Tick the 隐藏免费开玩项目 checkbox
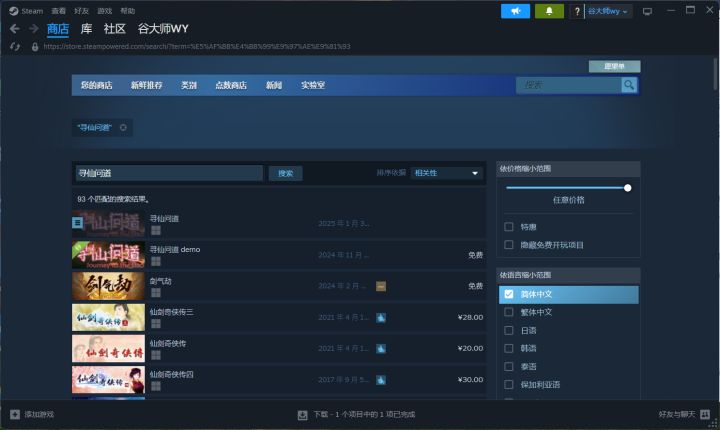The width and height of the screenshot is (720, 430). 509,244
